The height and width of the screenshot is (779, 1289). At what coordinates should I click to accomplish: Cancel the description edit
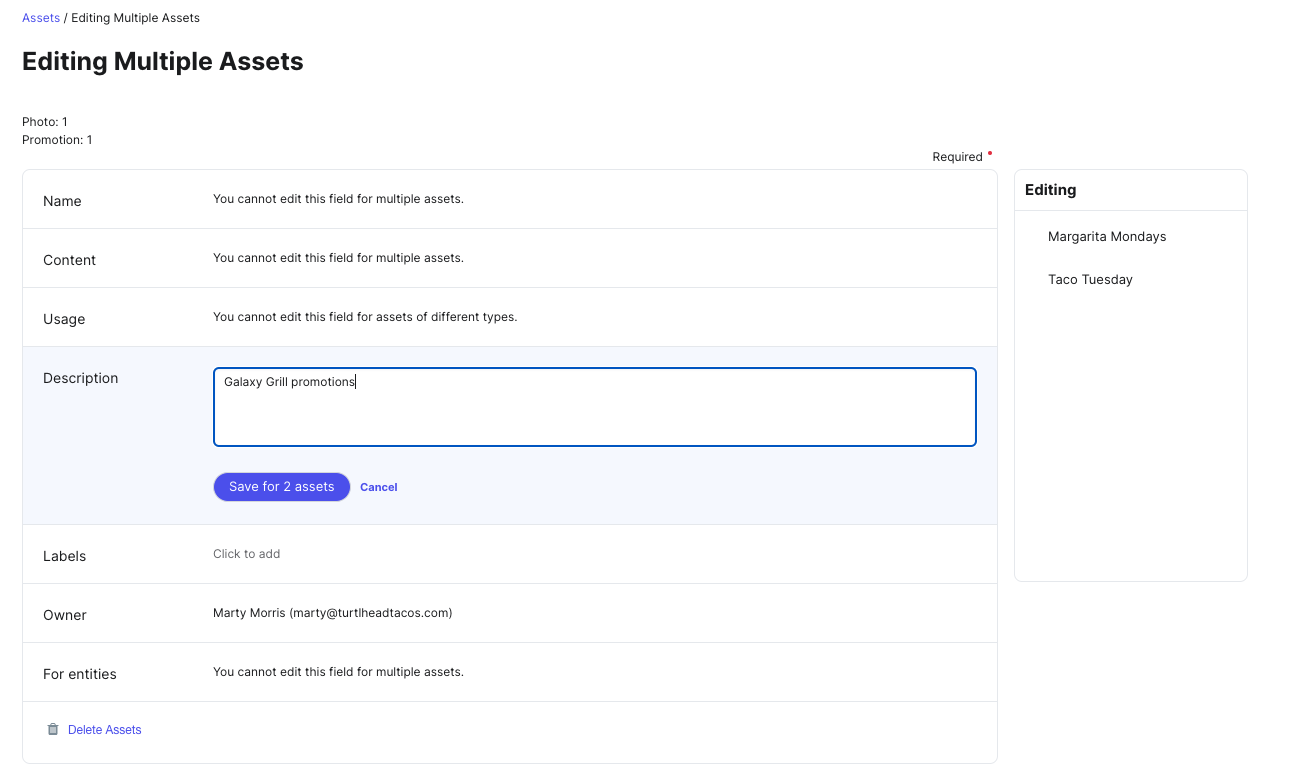coord(378,487)
